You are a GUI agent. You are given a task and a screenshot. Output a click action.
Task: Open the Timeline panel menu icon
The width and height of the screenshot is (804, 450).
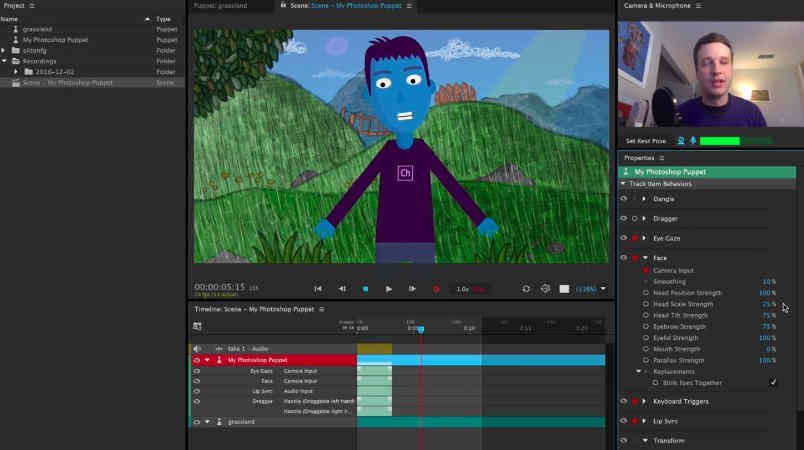click(322, 309)
